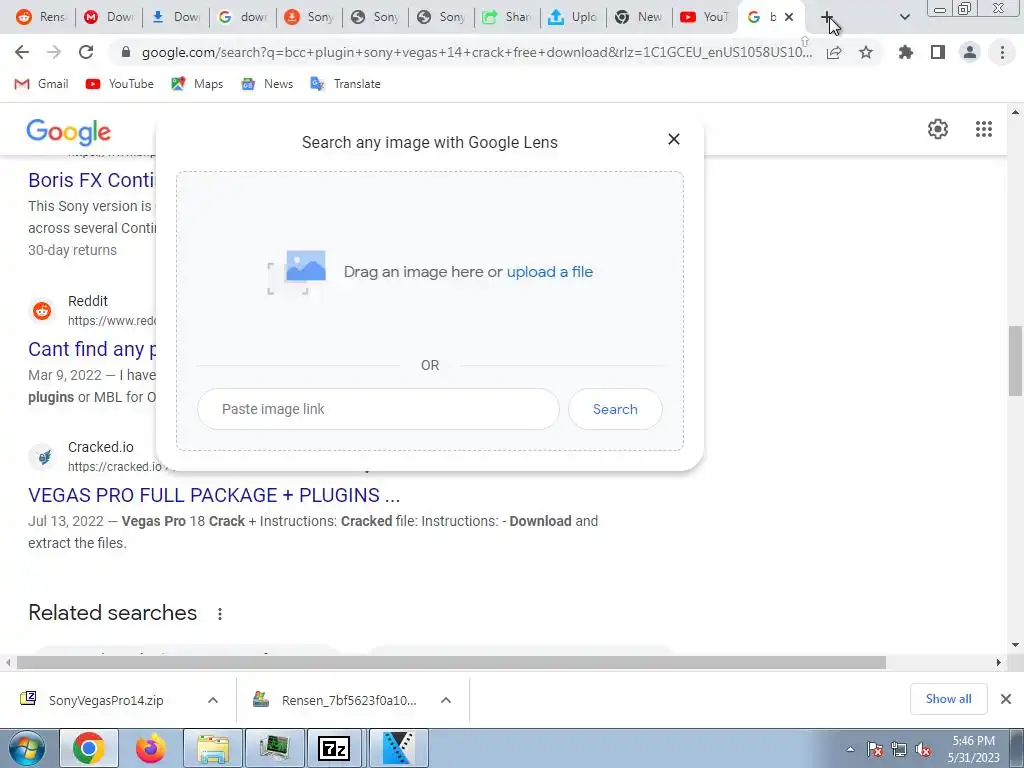Screen dimensions: 1024x768
Task: Open the YouTube bookmark
Action: pyautogui.click(x=120, y=84)
